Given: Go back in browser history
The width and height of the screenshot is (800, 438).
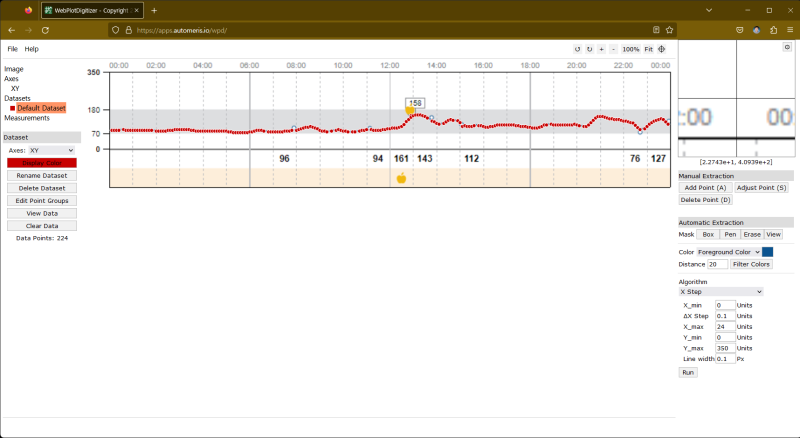Looking at the screenshot, I should click(12, 30).
